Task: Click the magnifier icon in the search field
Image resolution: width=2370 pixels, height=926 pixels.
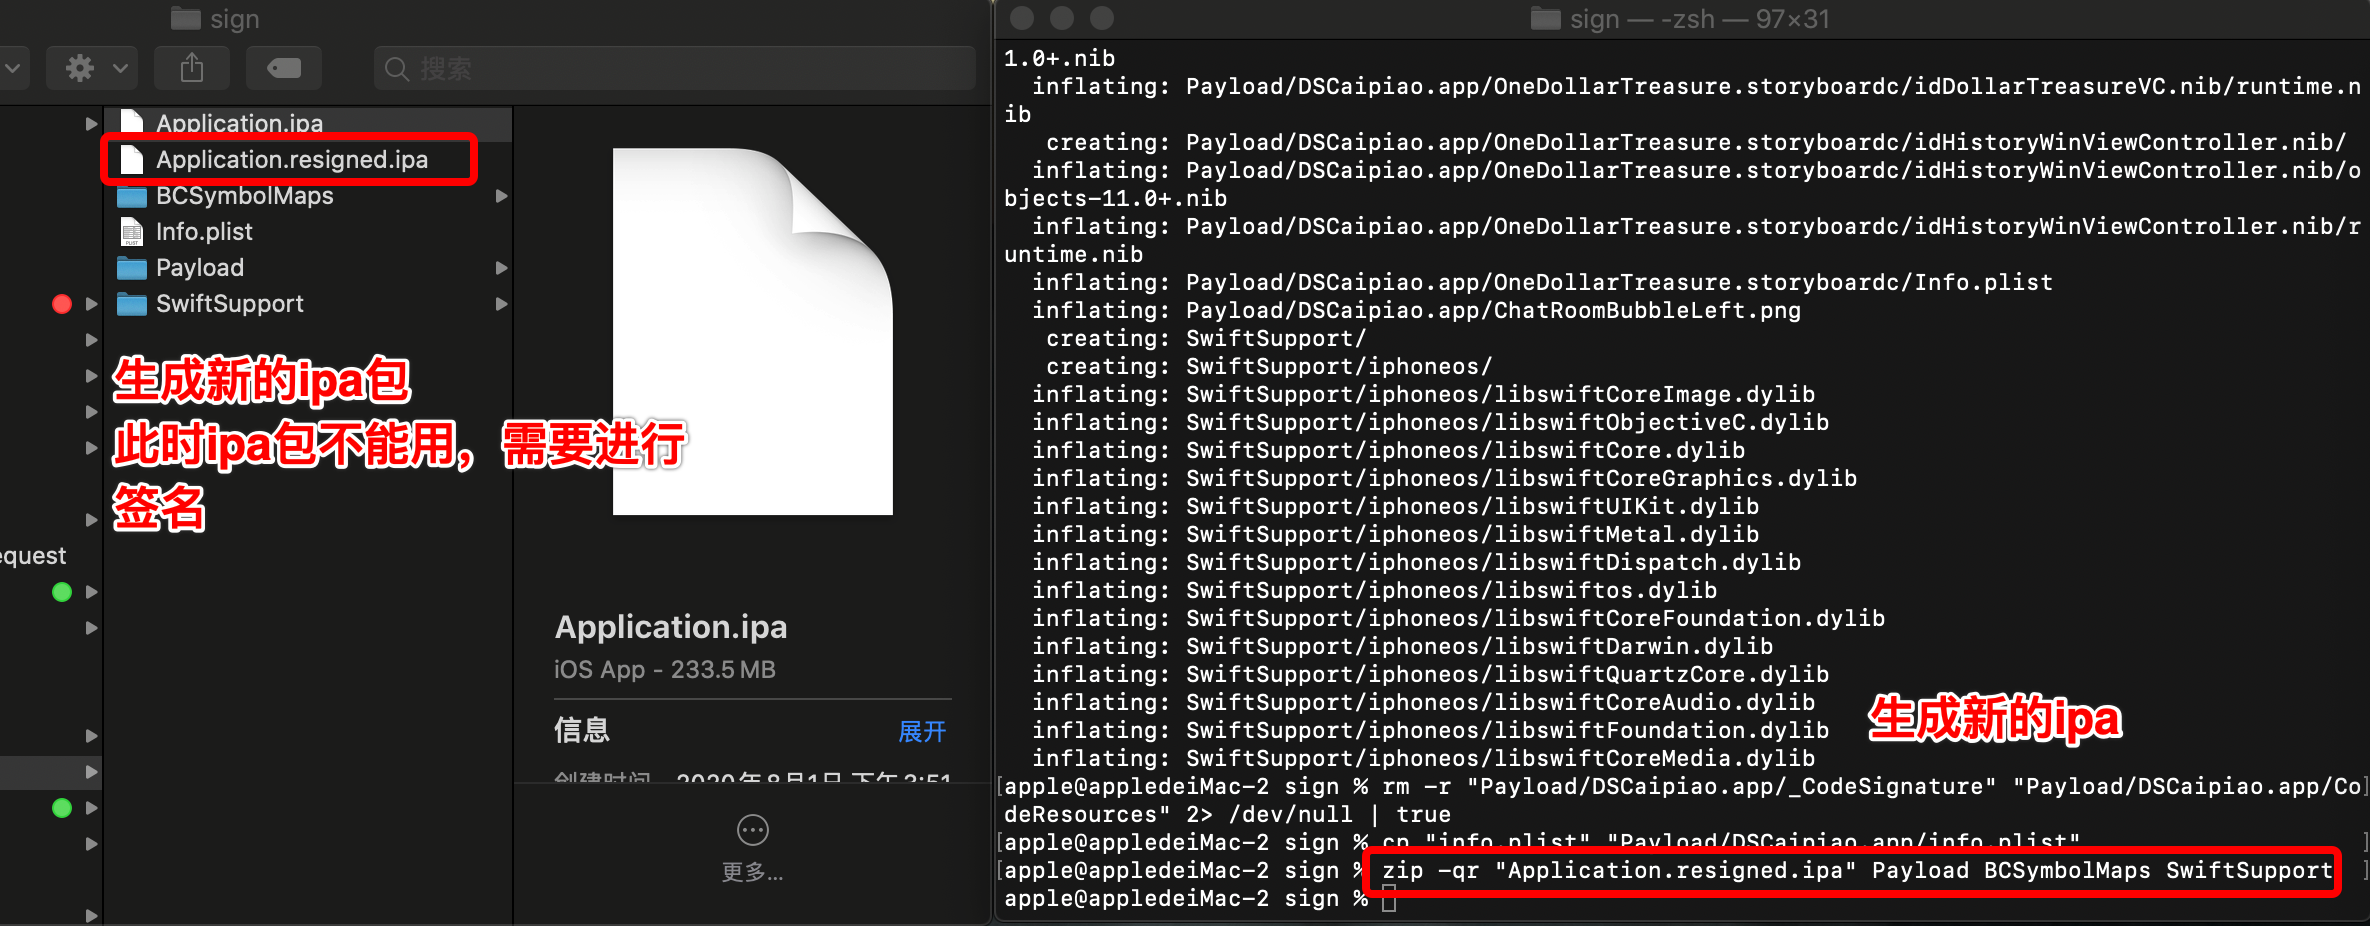Action: [396, 69]
